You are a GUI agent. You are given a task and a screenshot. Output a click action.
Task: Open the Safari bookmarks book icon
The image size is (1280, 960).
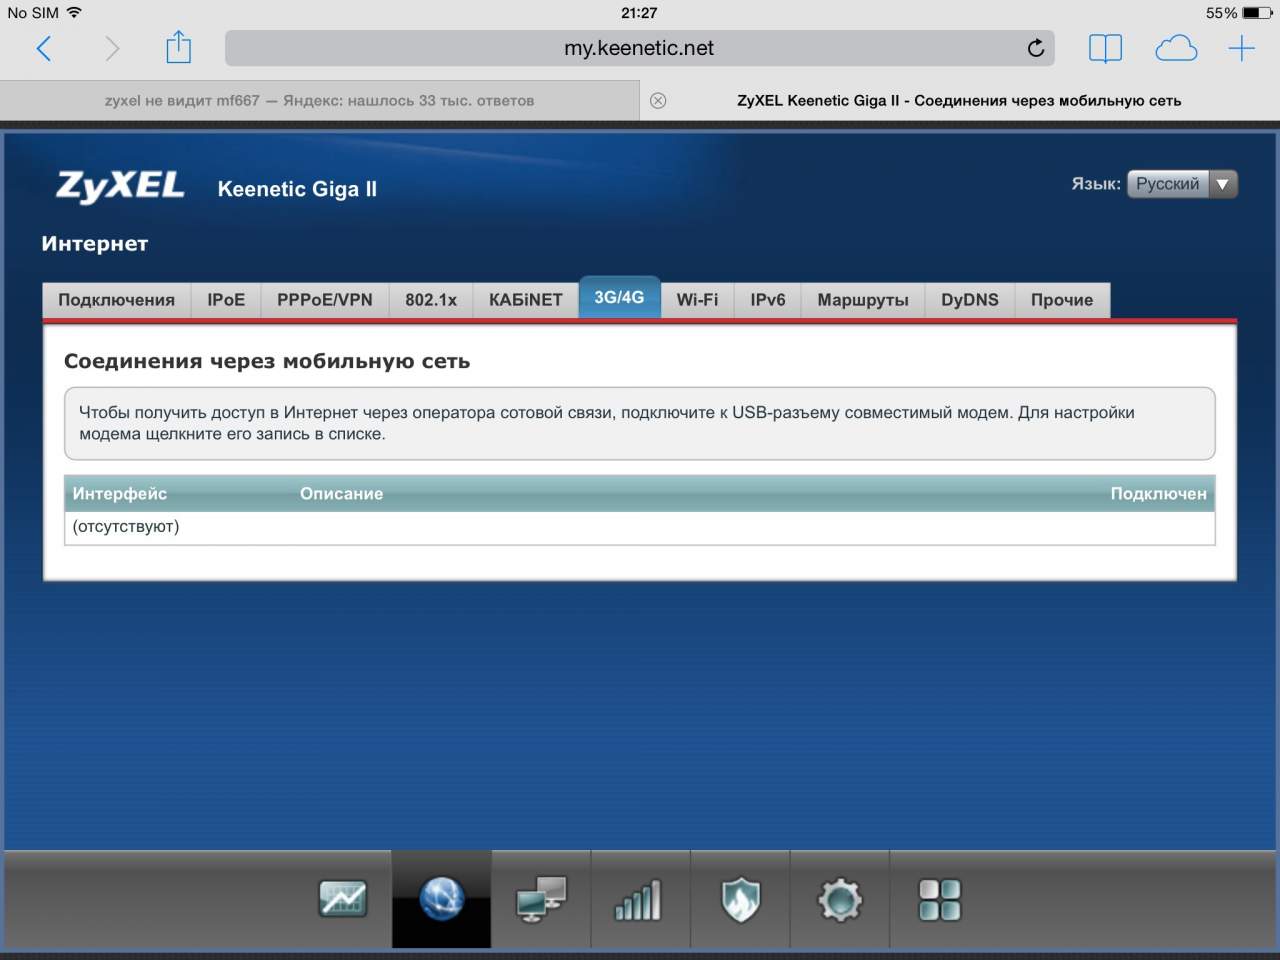pyautogui.click(x=1105, y=48)
